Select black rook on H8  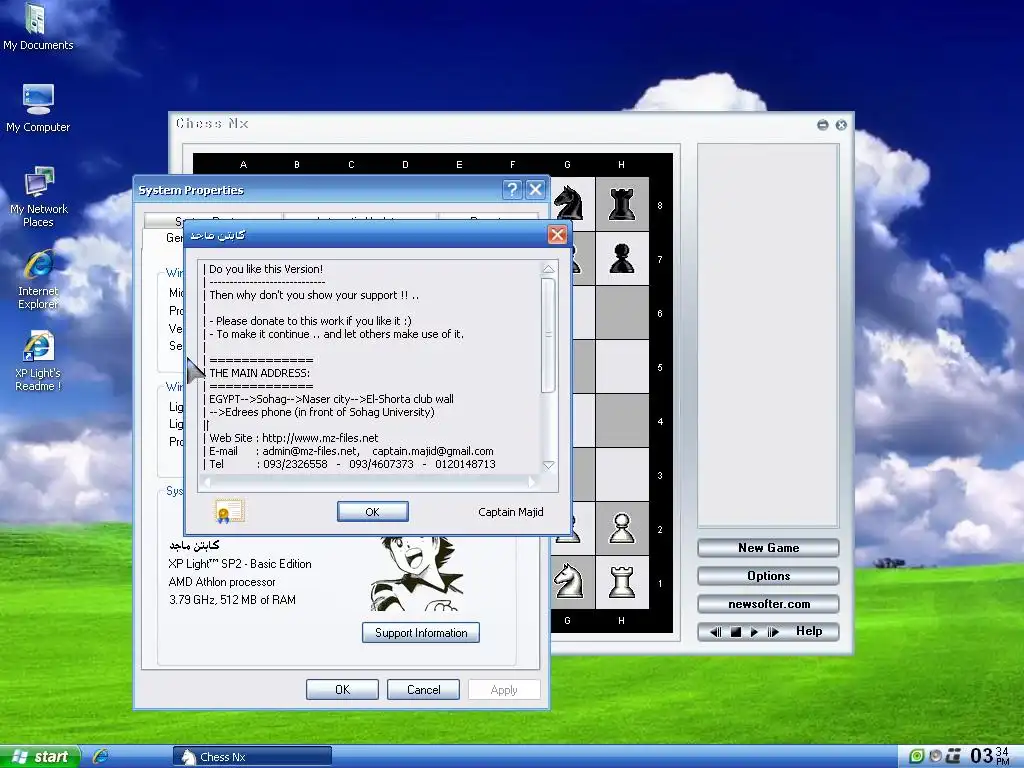click(622, 204)
